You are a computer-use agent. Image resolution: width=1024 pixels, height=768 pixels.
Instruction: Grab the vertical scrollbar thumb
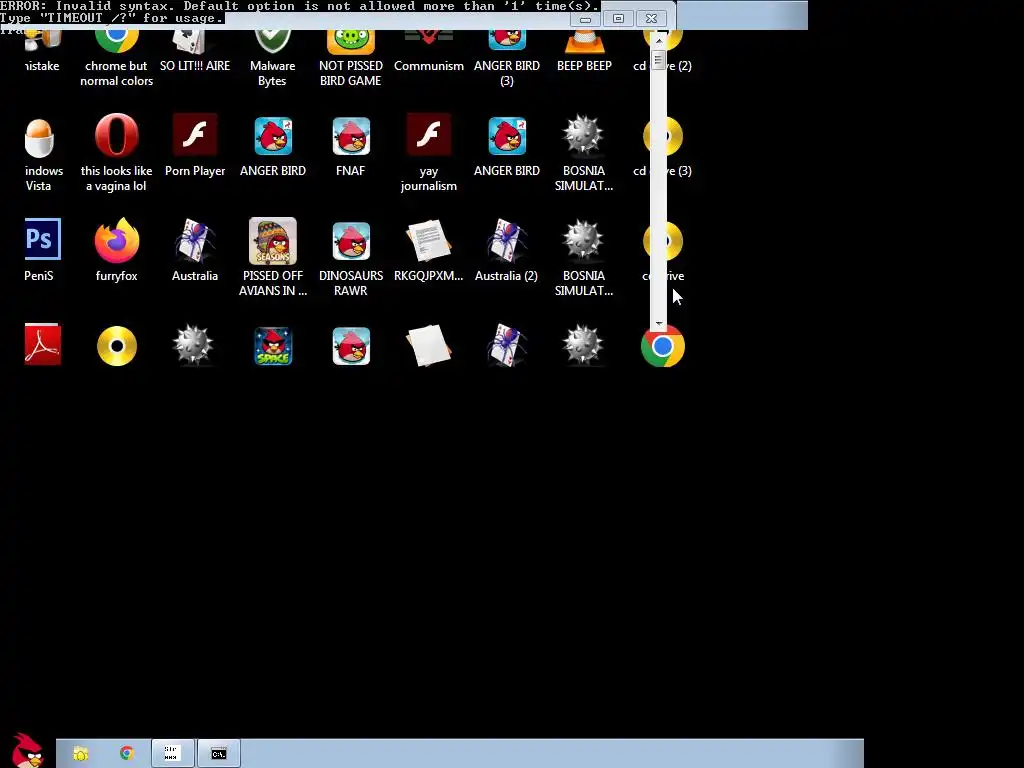pyautogui.click(x=658, y=61)
